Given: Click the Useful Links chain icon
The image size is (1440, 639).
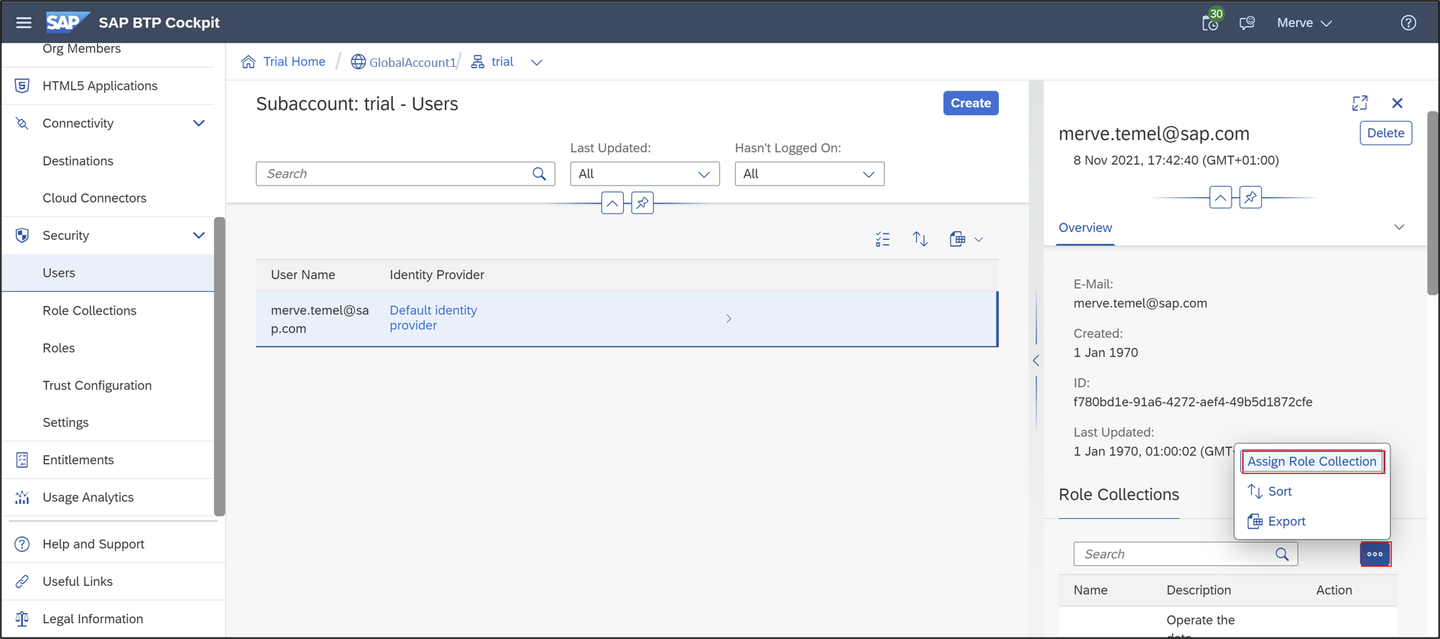Looking at the screenshot, I should point(22,581).
